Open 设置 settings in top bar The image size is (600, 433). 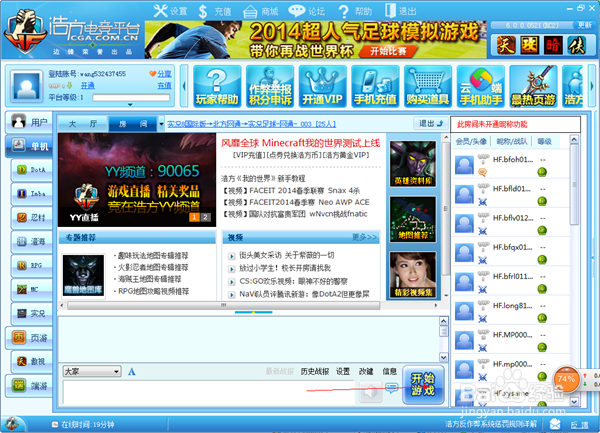170,11
